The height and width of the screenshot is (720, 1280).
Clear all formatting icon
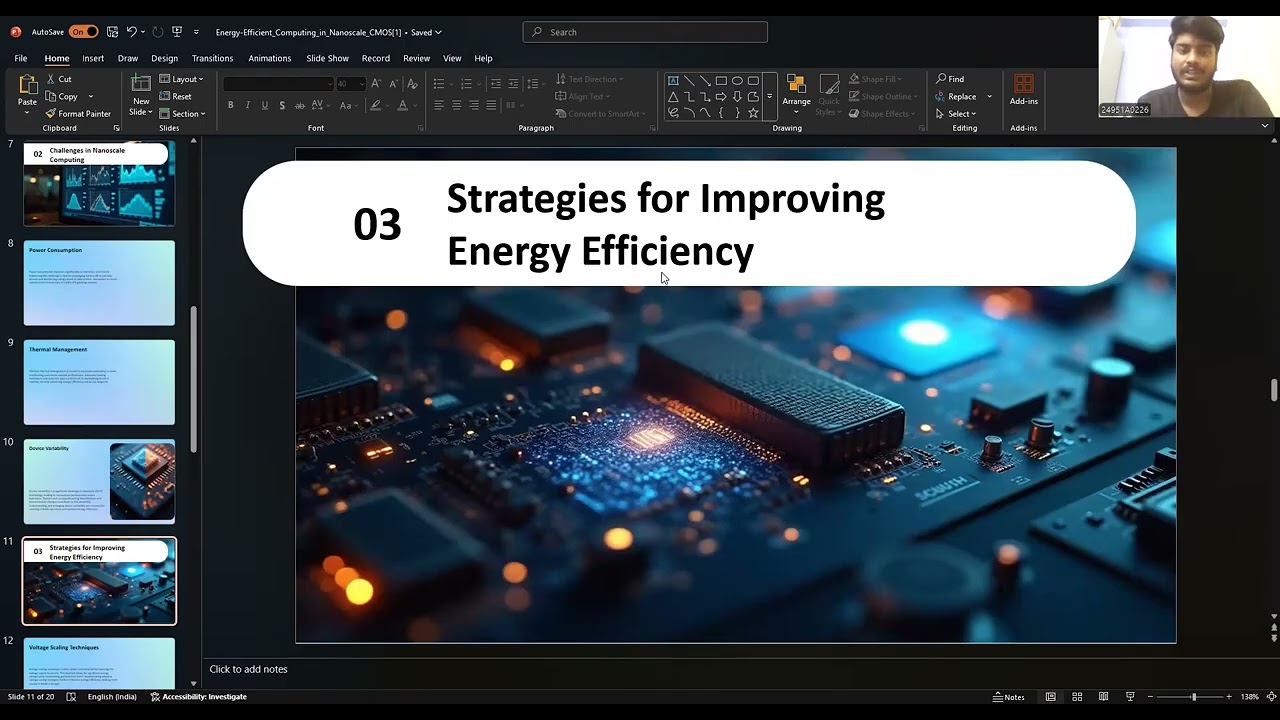pos(411,84)
